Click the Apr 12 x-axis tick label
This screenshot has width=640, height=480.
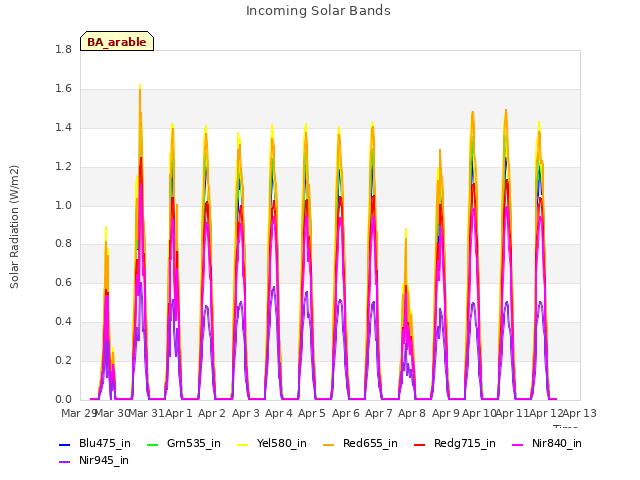pyautogui.click(x=546, y=413)
